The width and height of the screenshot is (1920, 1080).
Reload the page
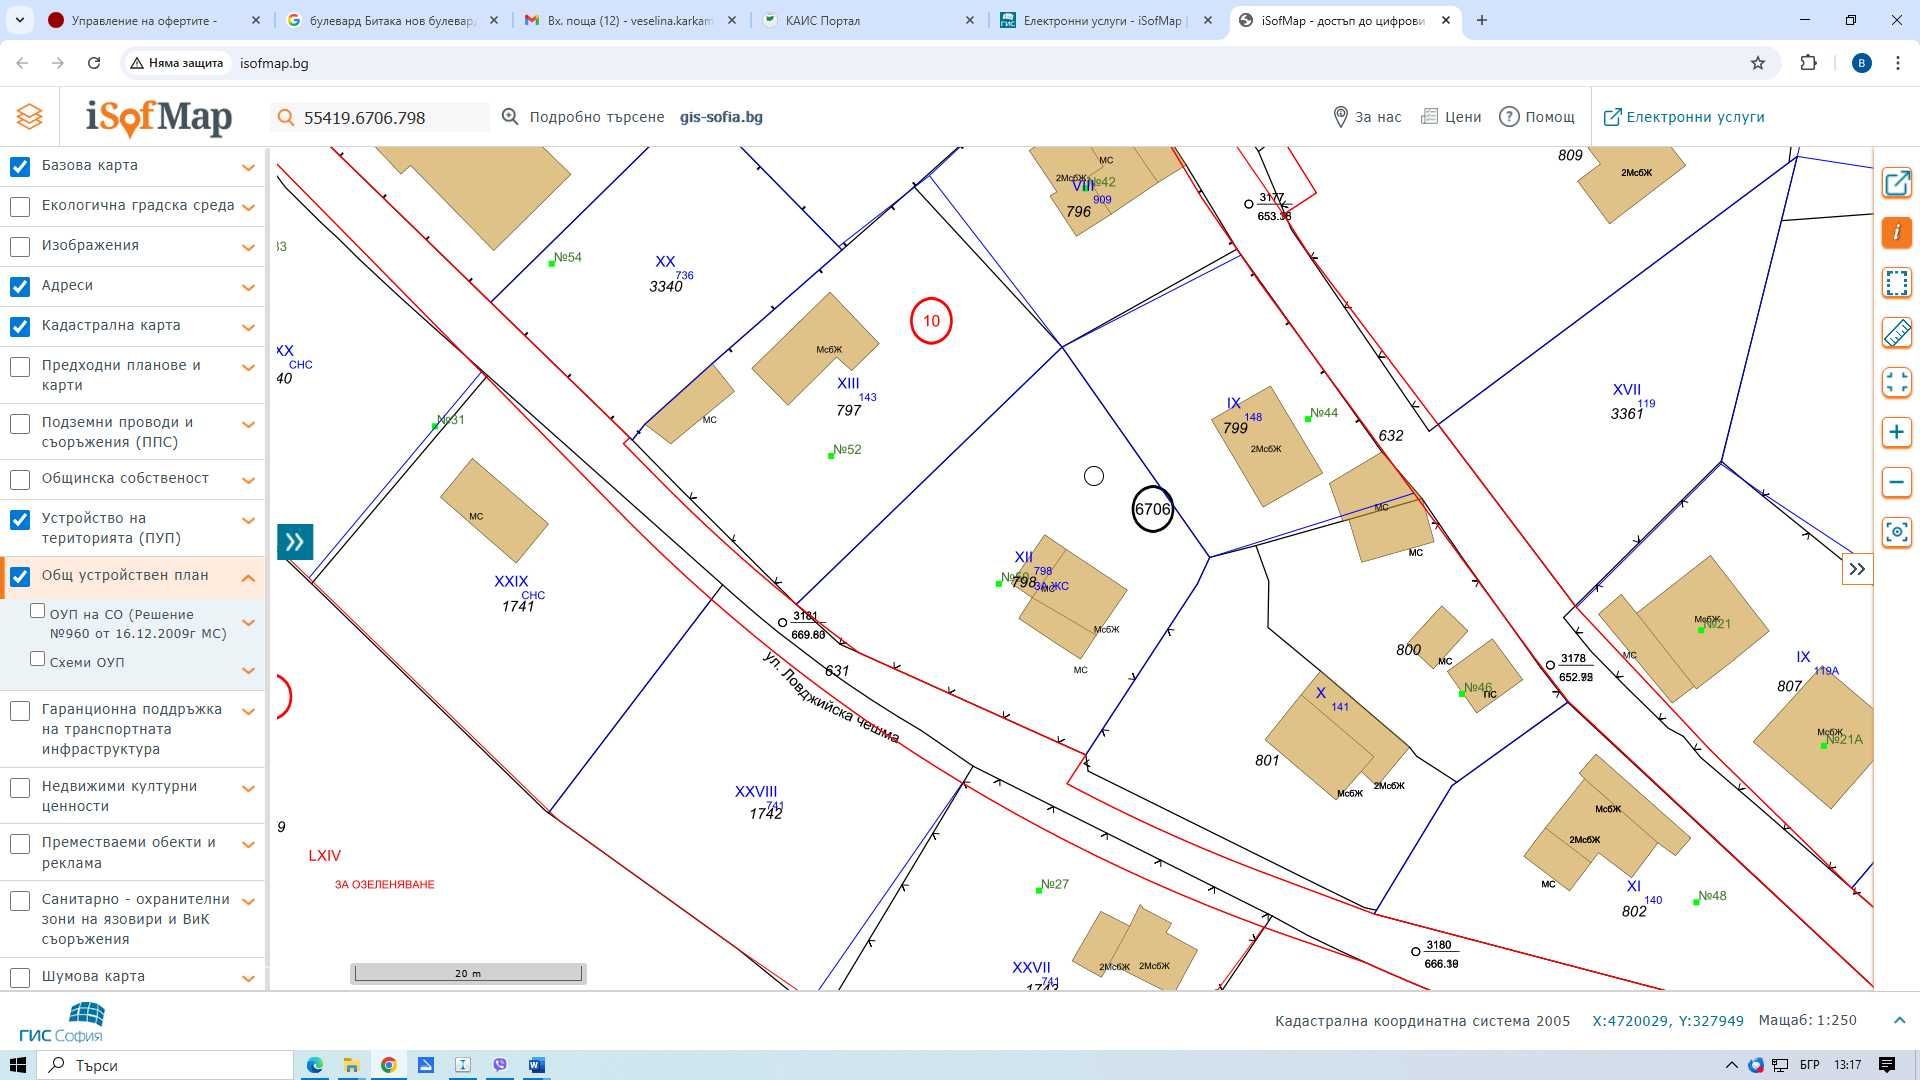(x=94, y=63)
